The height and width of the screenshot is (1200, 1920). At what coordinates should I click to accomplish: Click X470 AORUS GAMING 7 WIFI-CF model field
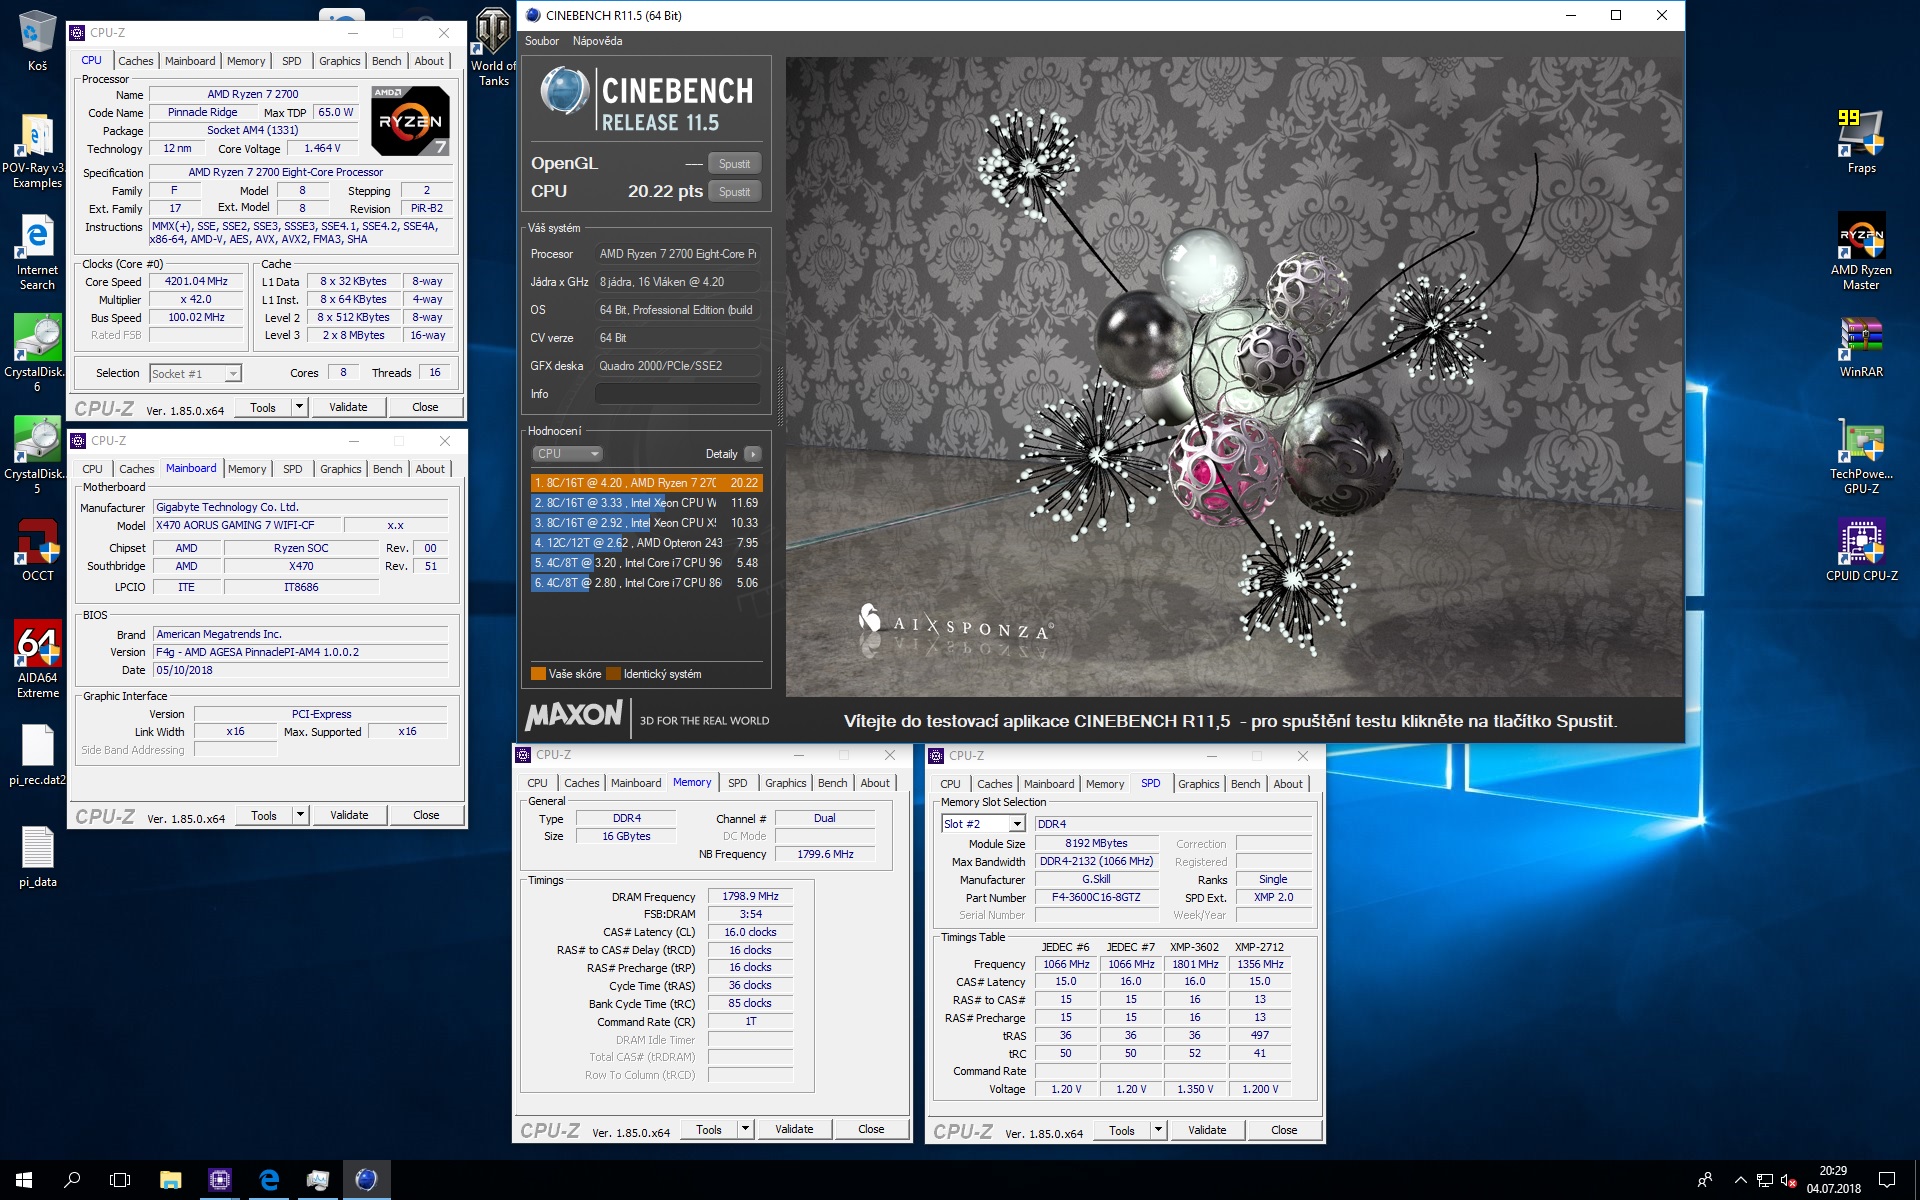coord(246,526)
